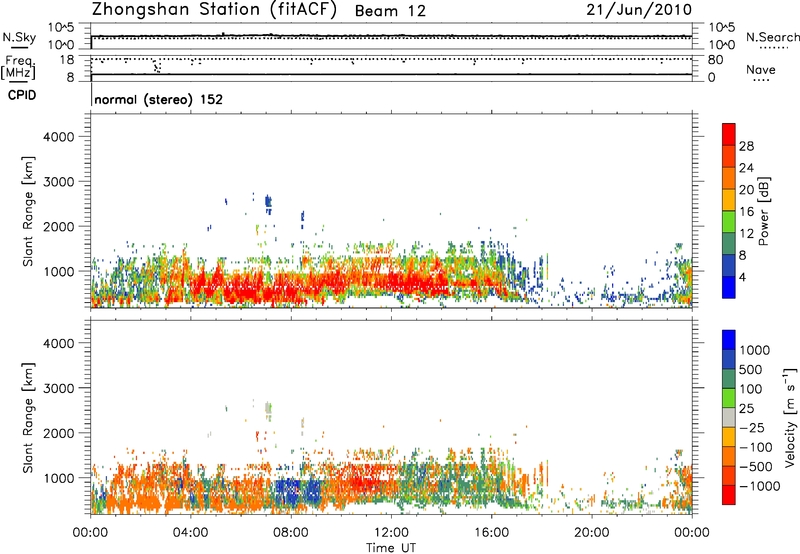The width and height of the screenshot is (800, 554).
Task: Click the '4' power colorbar value
Action: point(743,277)
